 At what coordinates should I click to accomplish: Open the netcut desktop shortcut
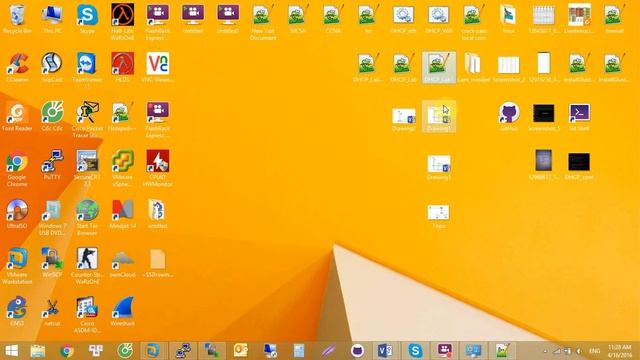(x=52, y=311)
